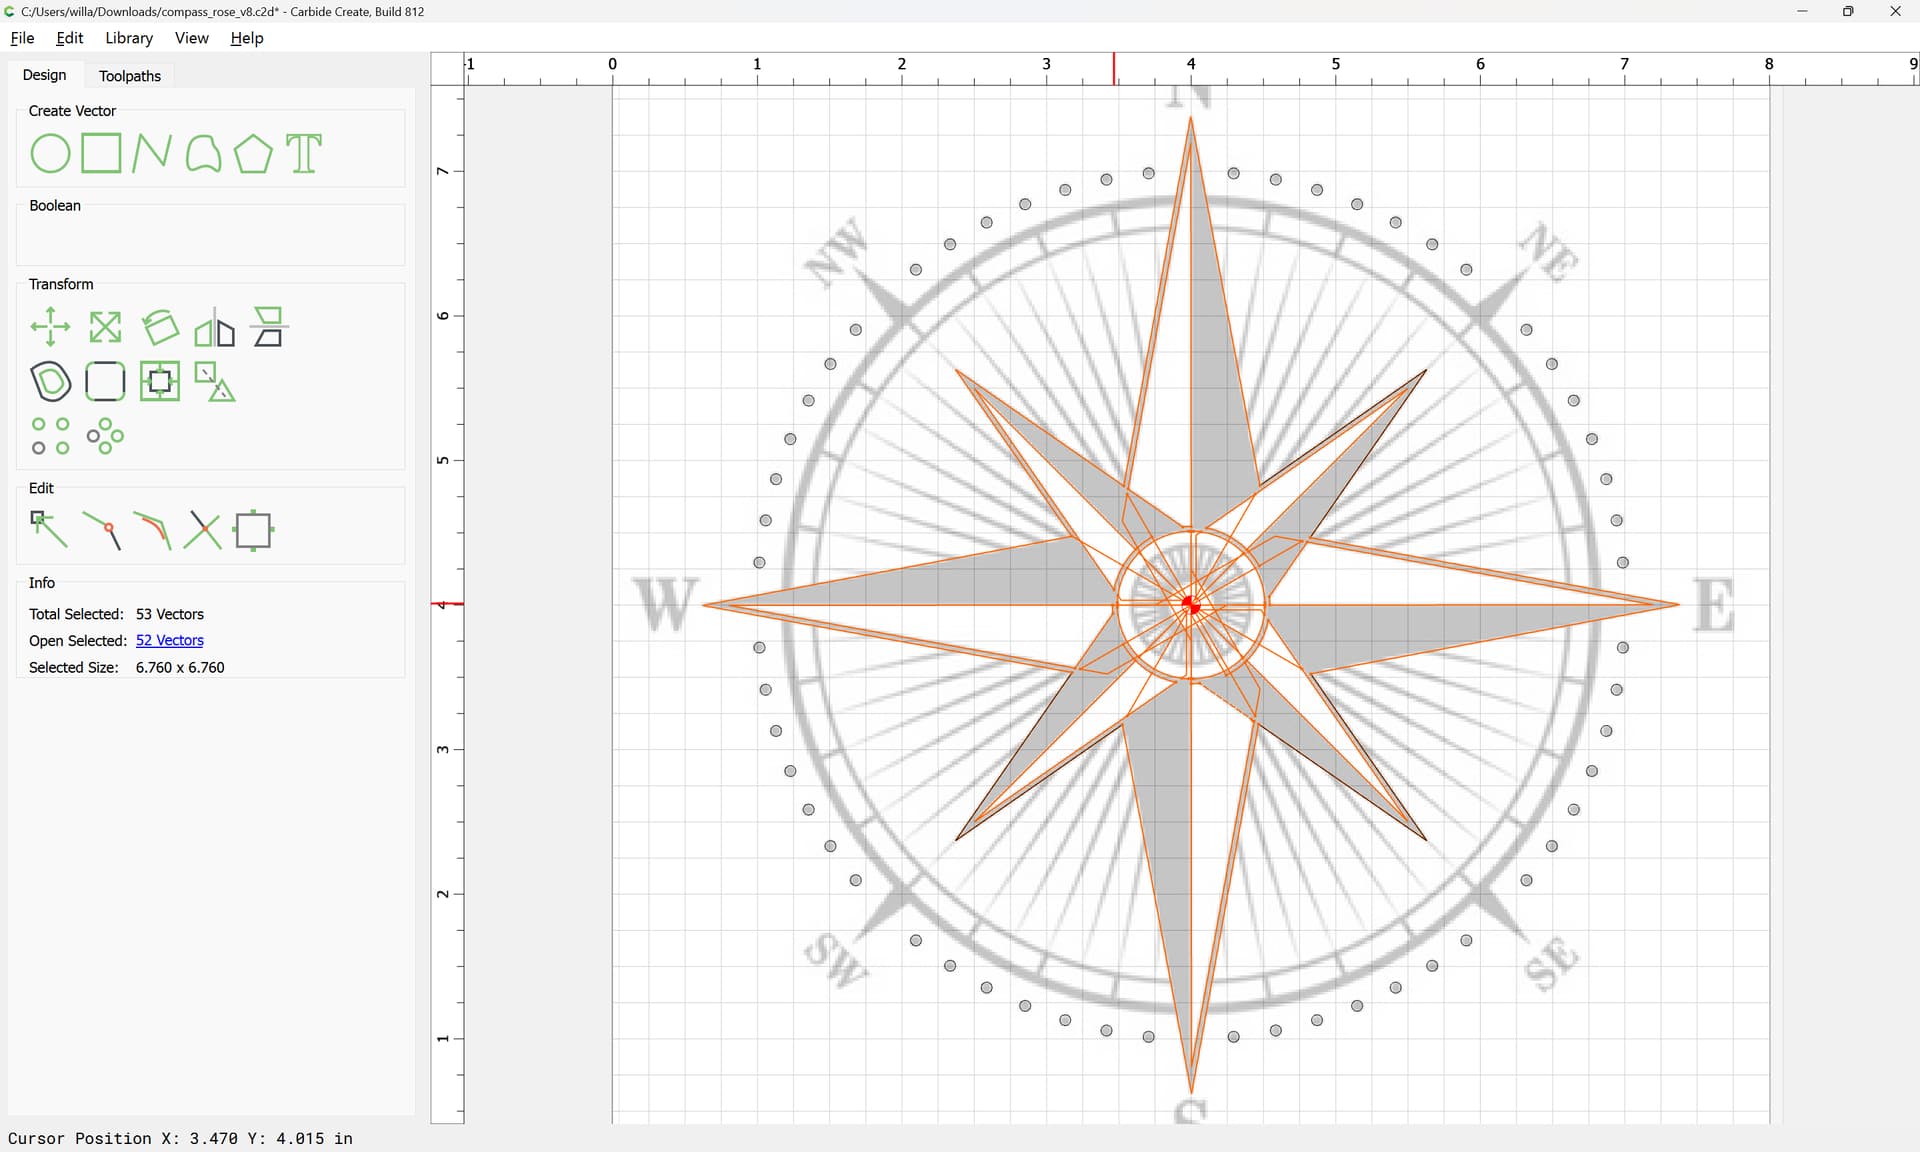Click the red center point of compass
This screenshot has height=1152, width=1920.
pyautogui.click(x=1190, y=605)
